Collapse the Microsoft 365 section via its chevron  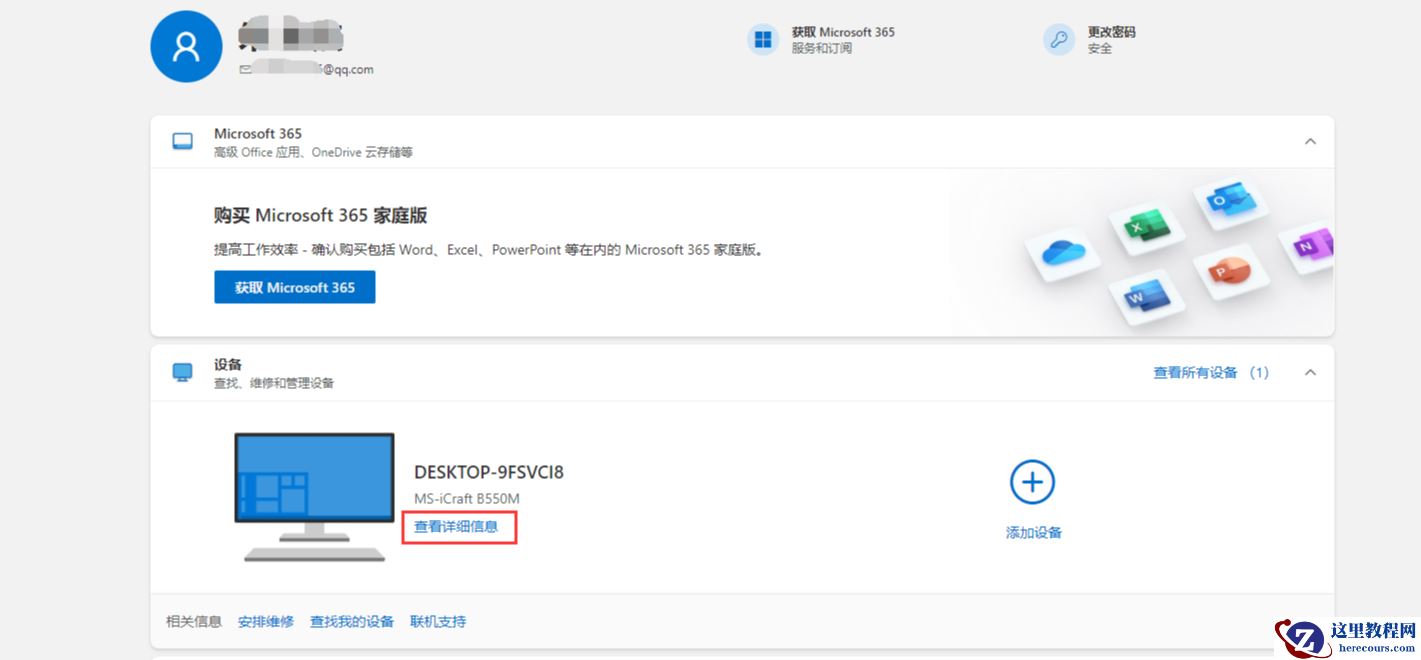[x=1310, y=142]
